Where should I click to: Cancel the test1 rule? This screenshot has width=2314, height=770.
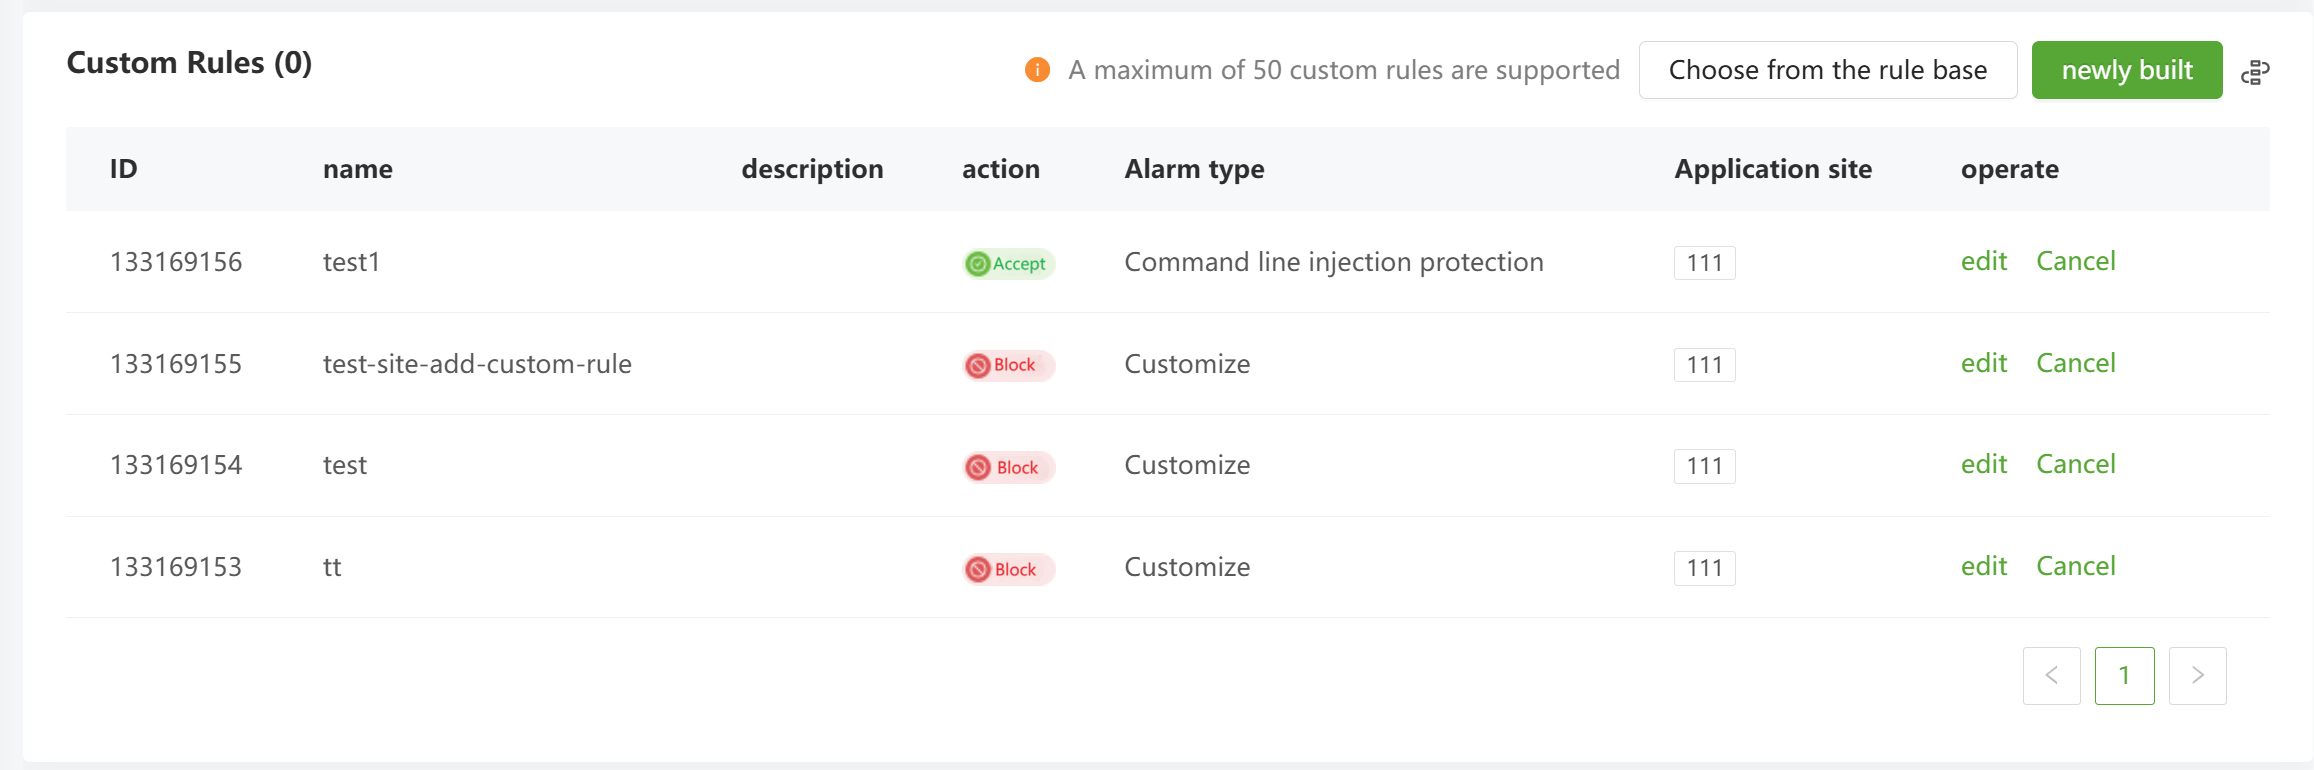tap(2076, 261)
